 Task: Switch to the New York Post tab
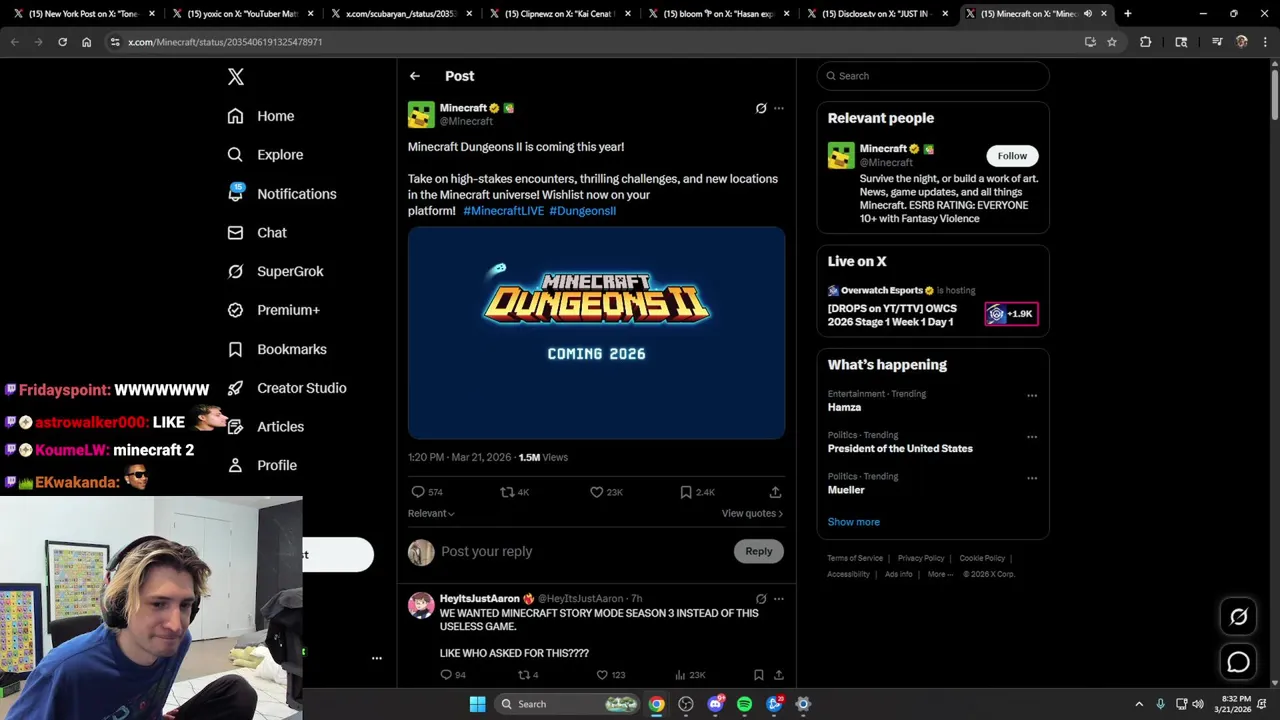pos(83,14)
